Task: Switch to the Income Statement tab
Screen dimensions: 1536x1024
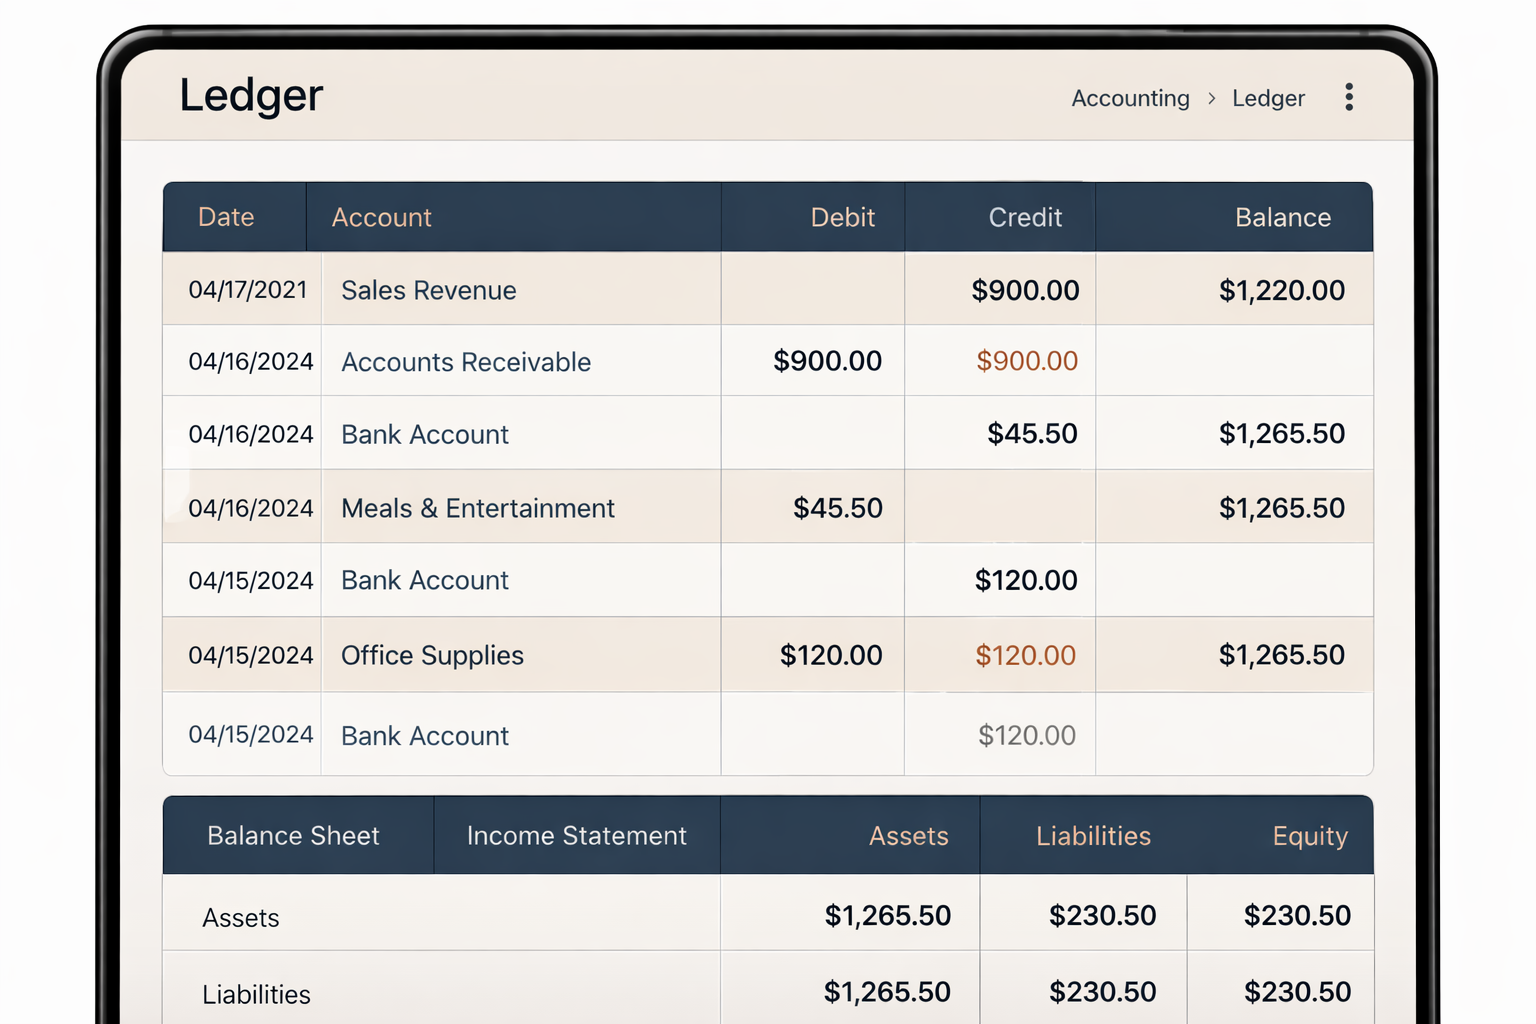Action: (576, 835)
